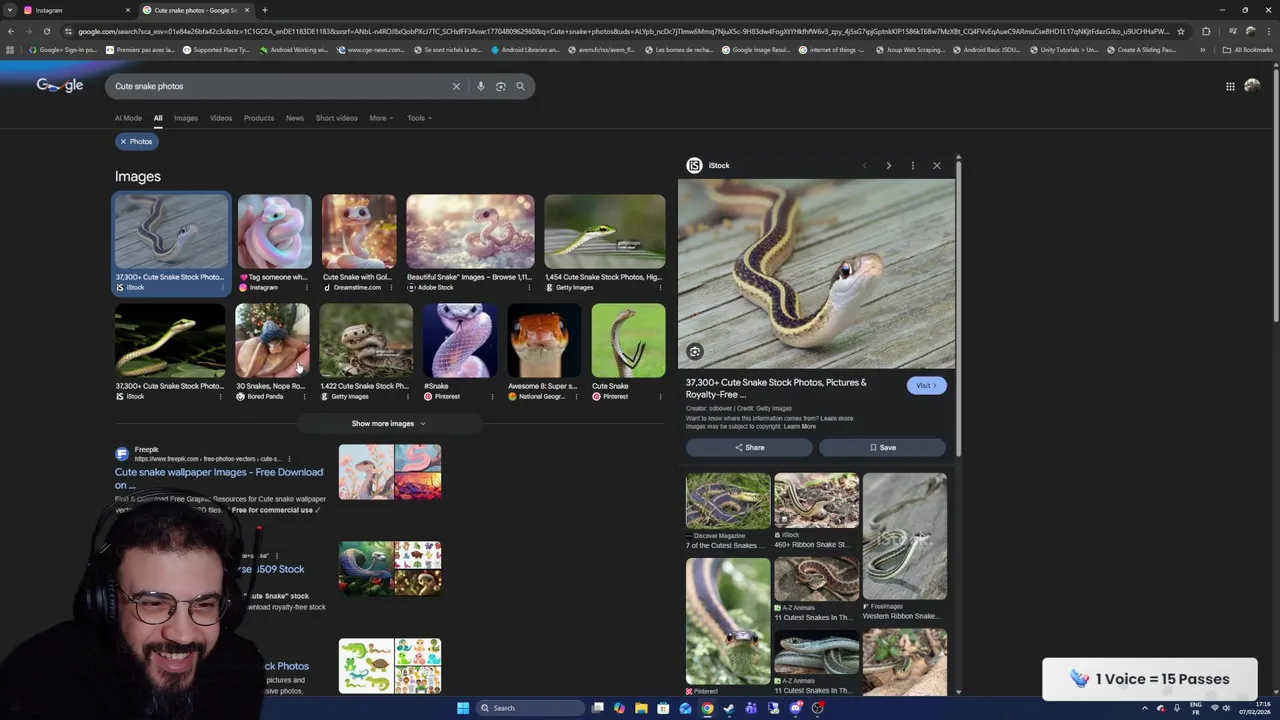Open the Western Ribbon Snake related image
Image resolution: width=1280 pixels, height=720 pixels.
pyautogui.click(x=904, y=537)
